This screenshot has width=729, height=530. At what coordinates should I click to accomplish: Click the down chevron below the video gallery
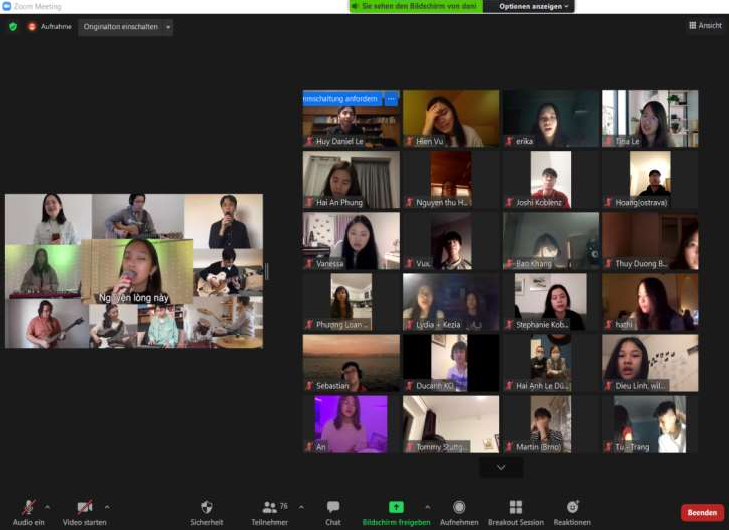pos(501,467)
